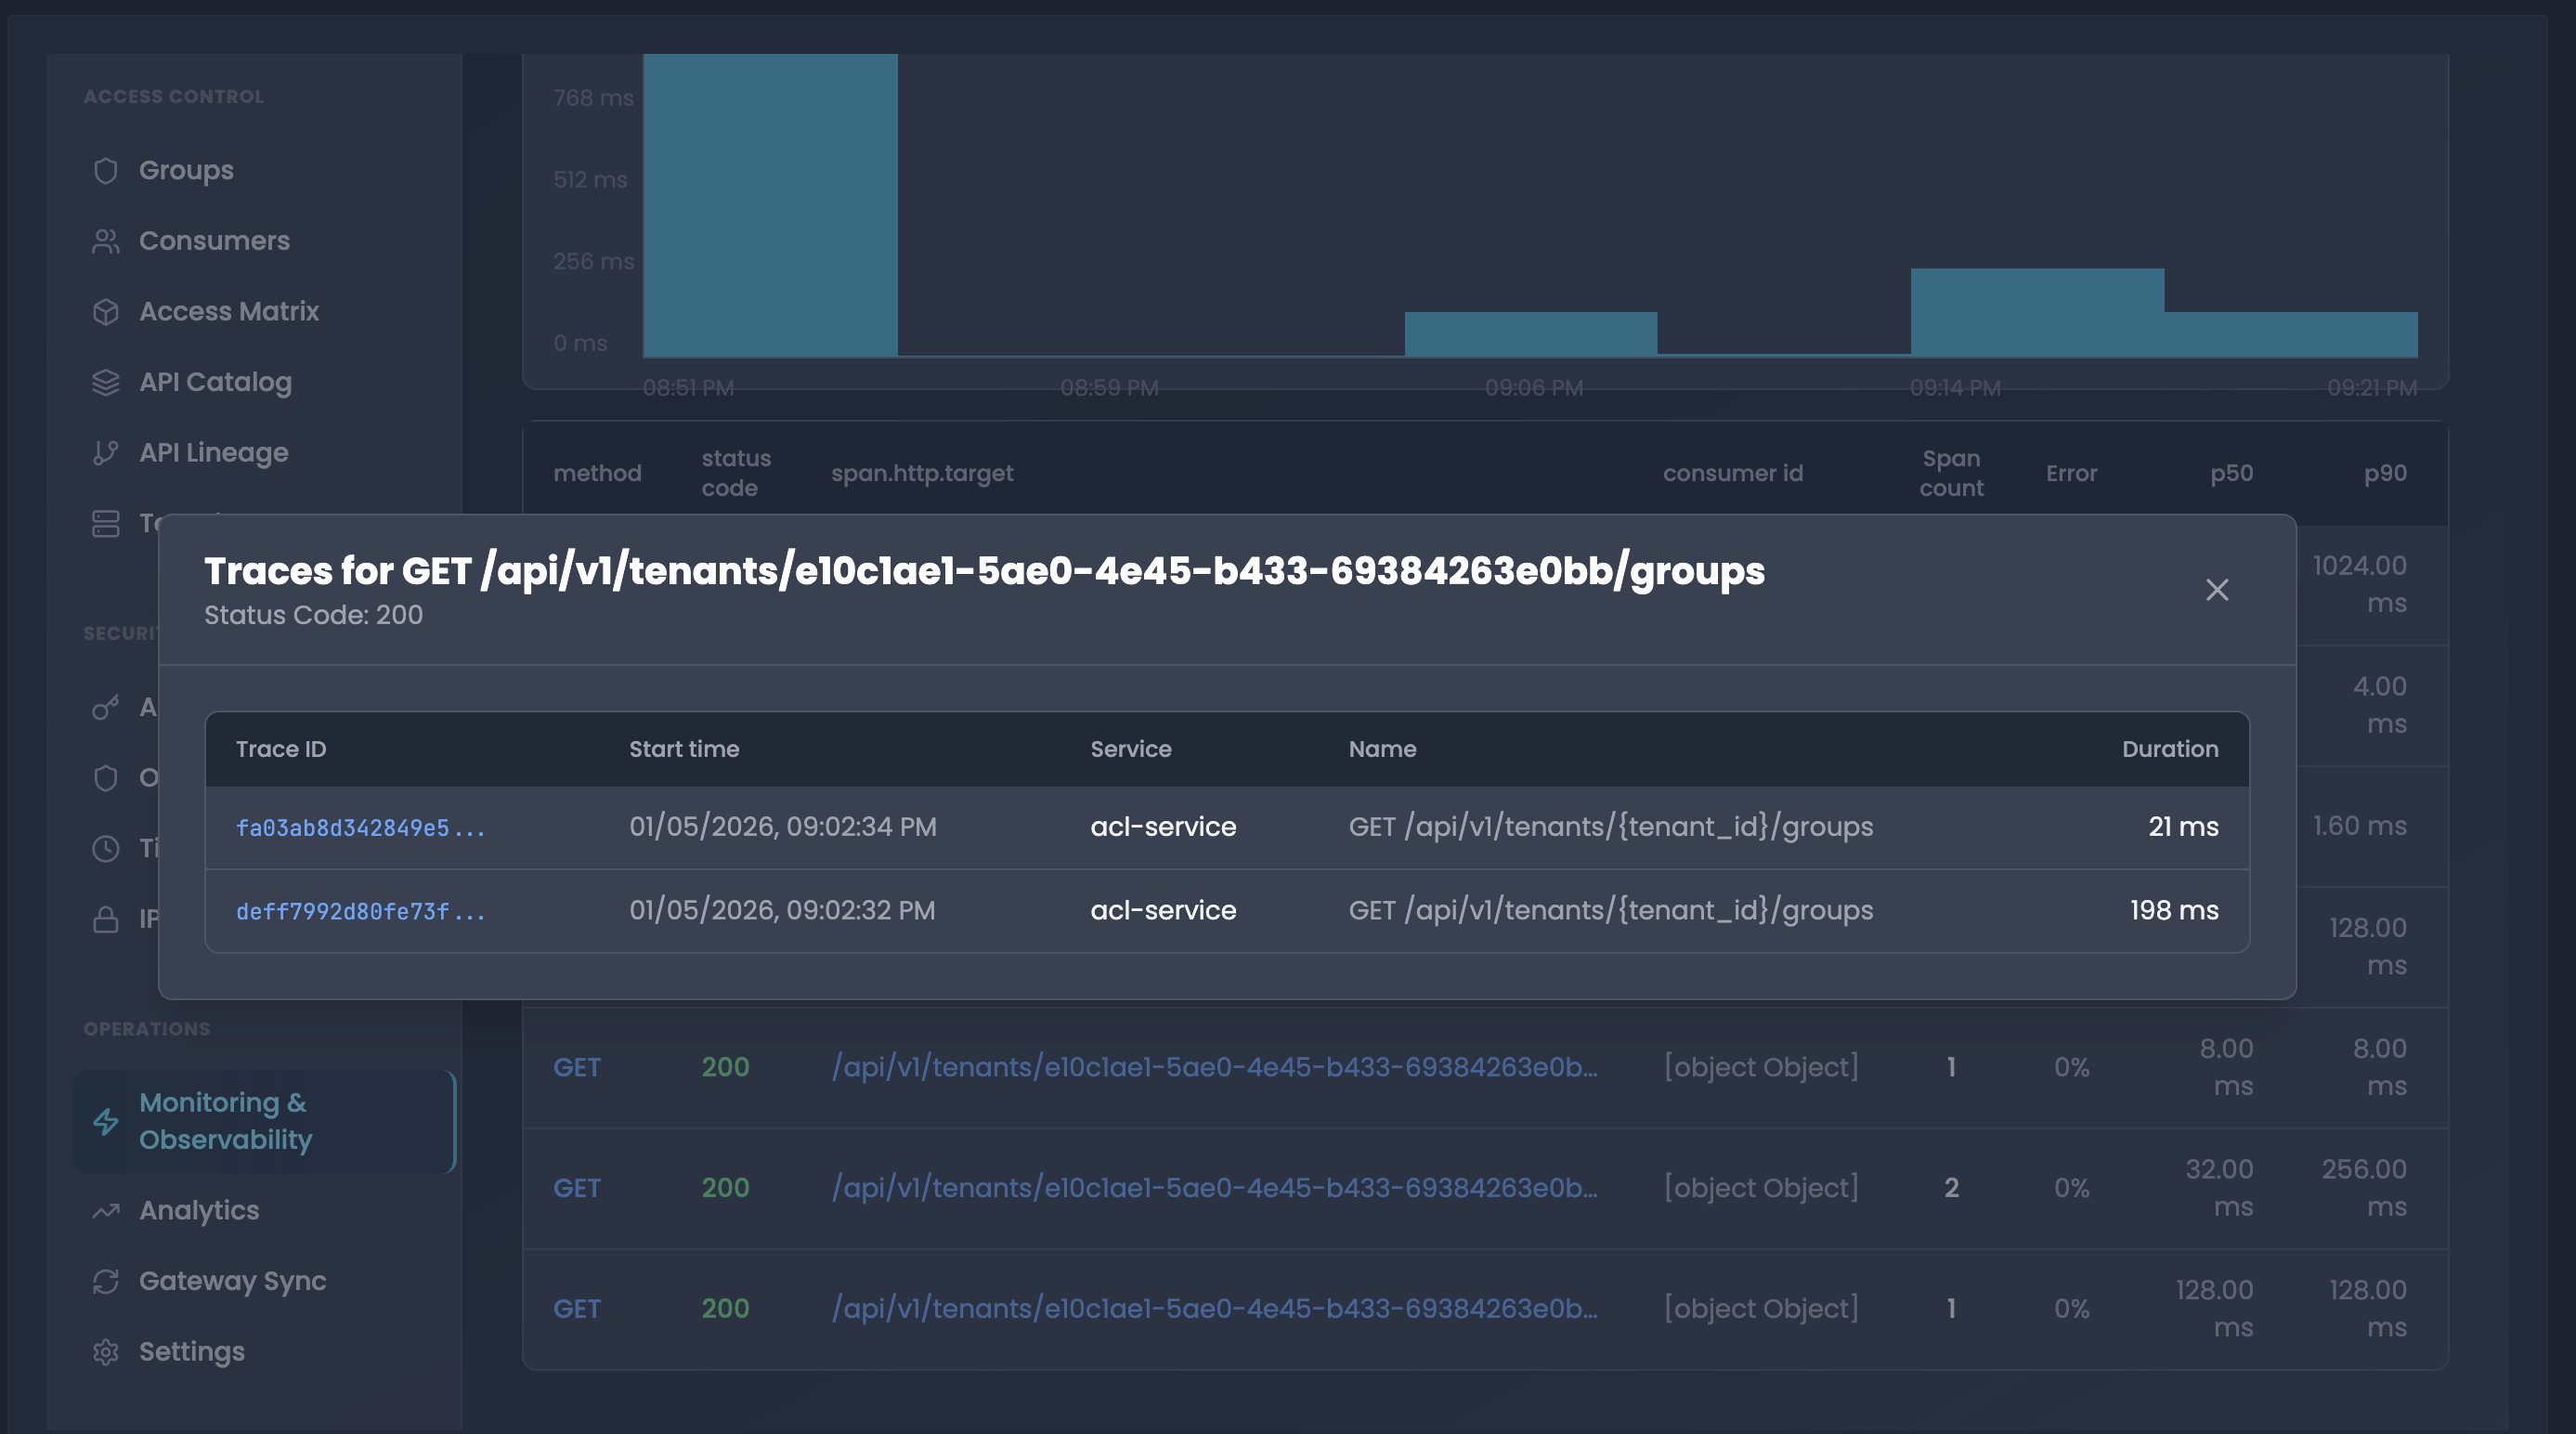Close the traces dialog with X
2576x1434 pixels.
pos(2216,590)
